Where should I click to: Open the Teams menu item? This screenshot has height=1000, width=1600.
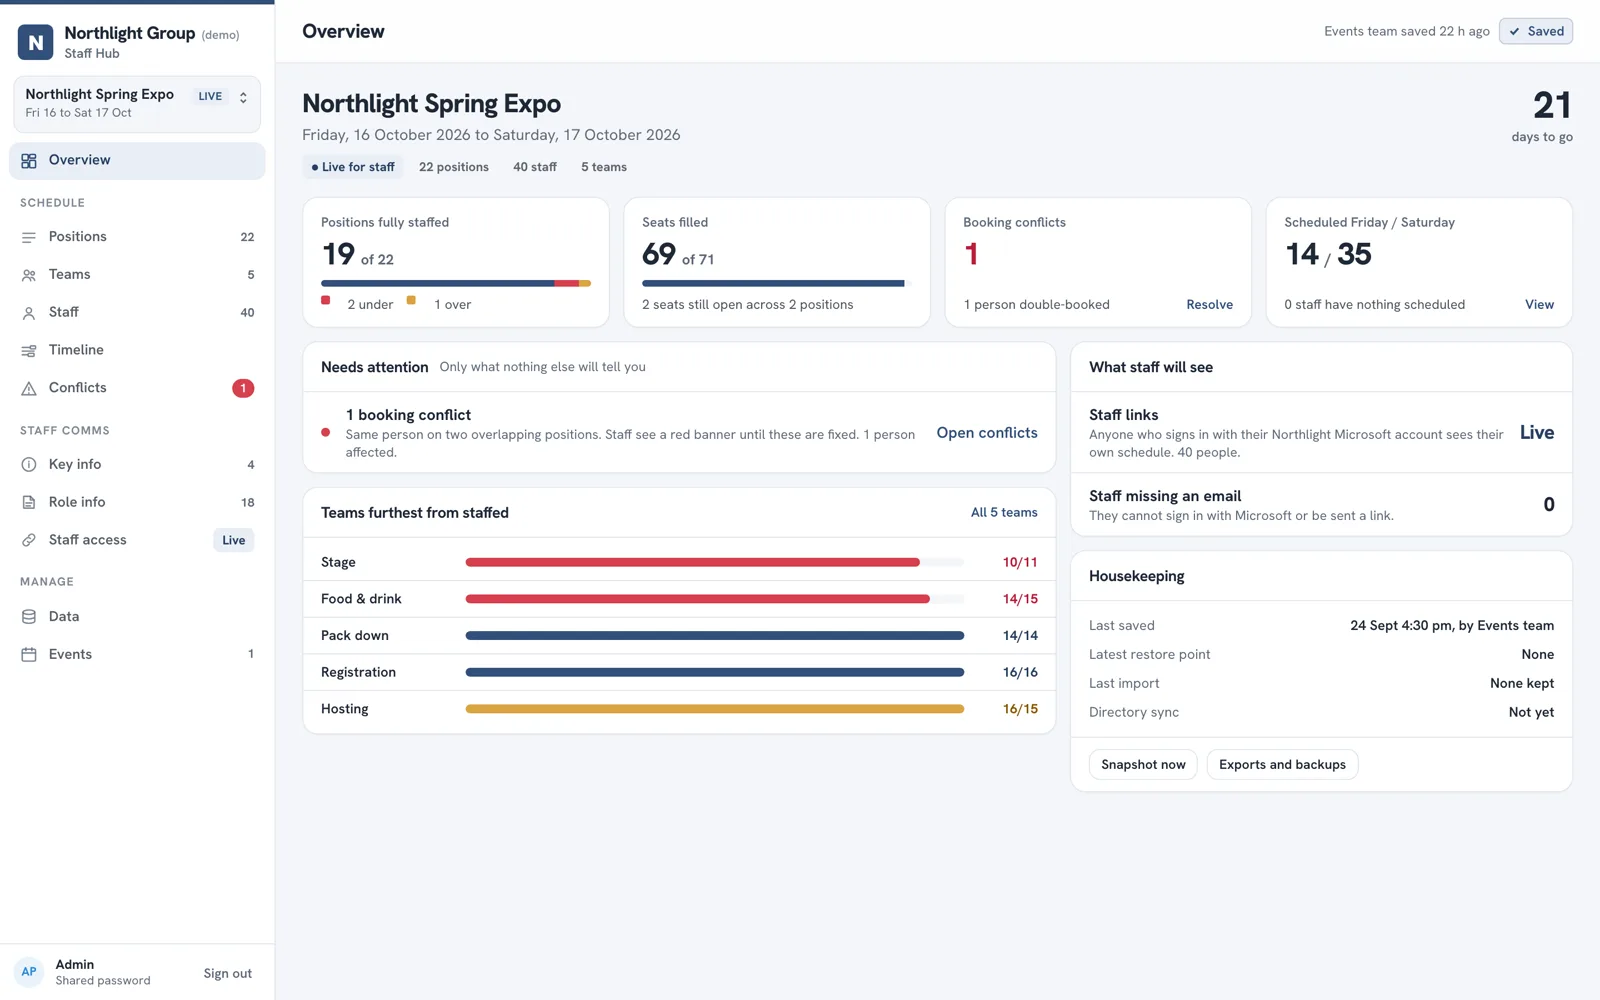click(137, 275)
